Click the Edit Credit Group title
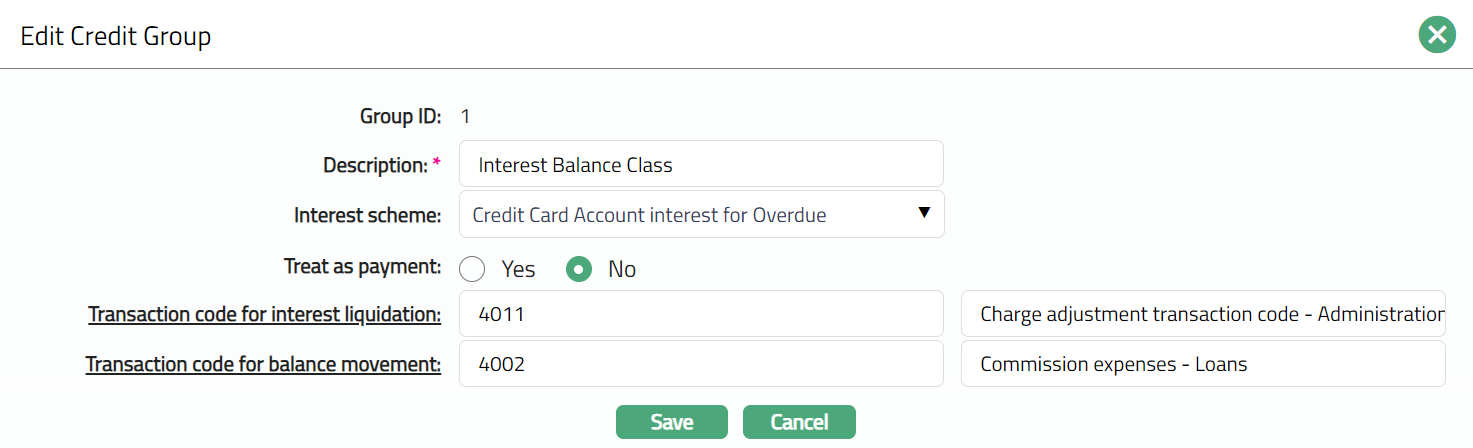Image resolution: width=1473 pixels, height=448 pixels. 116,37
